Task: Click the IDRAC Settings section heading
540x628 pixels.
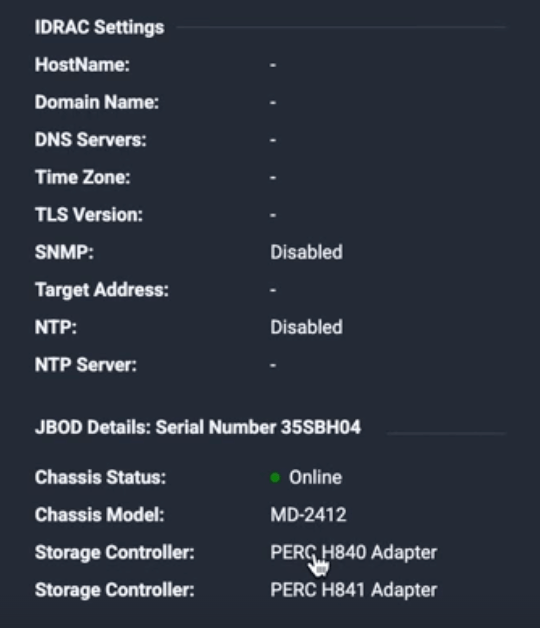Action: [99, 28]
